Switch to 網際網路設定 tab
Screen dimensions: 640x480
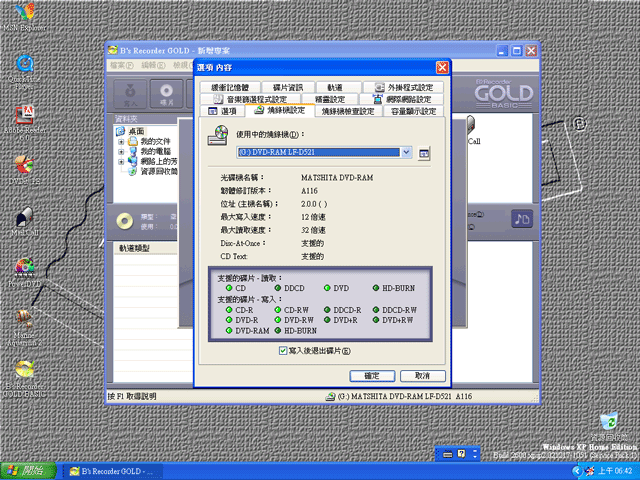coord(401,99)
